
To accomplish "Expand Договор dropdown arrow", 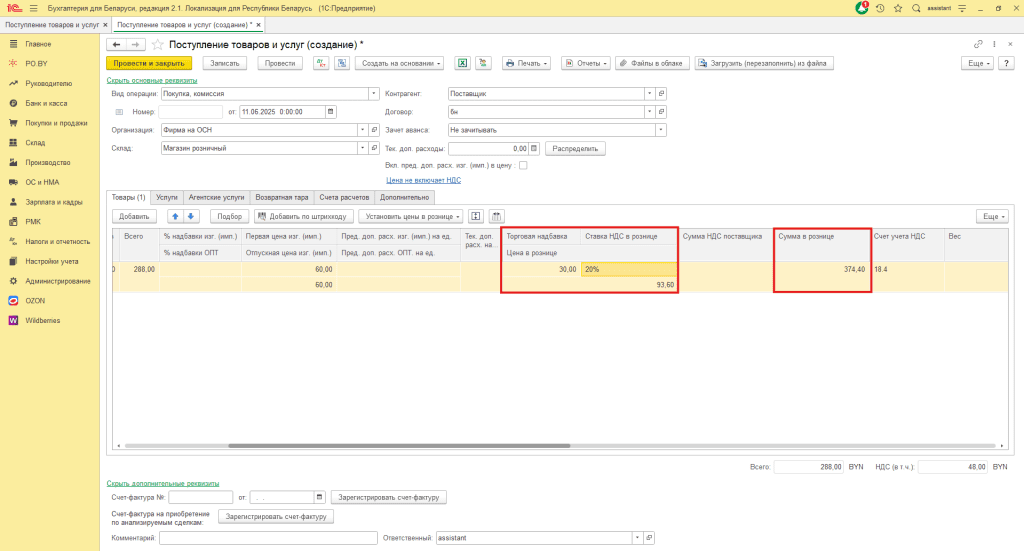I will 649,112.
